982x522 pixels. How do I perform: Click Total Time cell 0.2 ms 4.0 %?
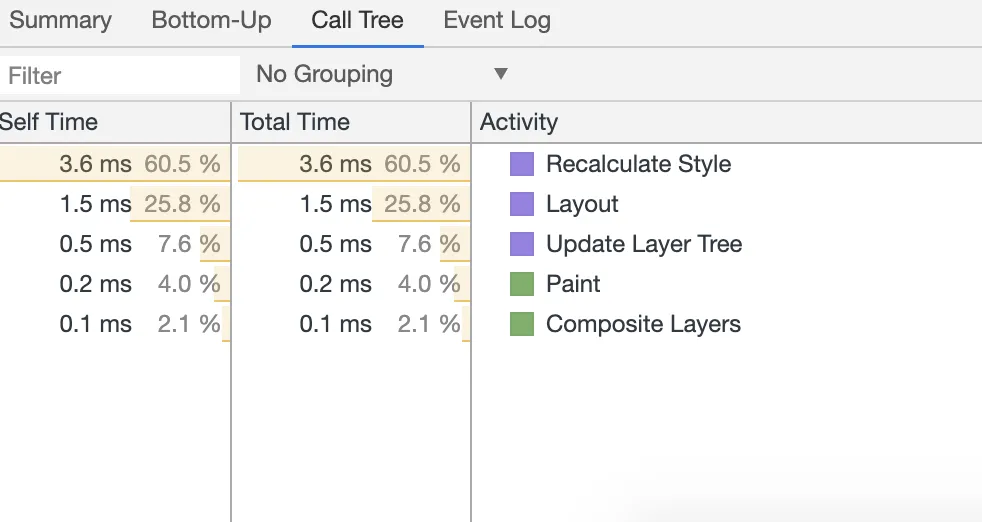351,284
